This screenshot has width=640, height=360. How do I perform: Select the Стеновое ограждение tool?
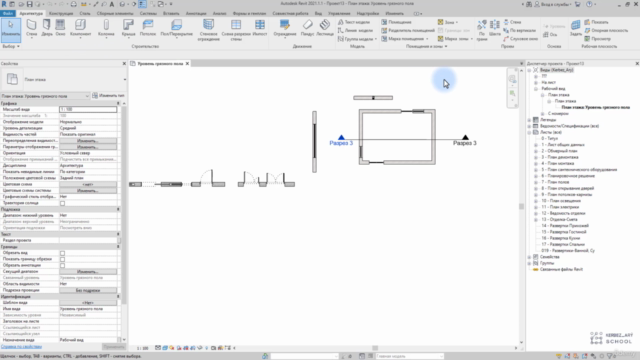pyautogui.click(x=208, y=30)
